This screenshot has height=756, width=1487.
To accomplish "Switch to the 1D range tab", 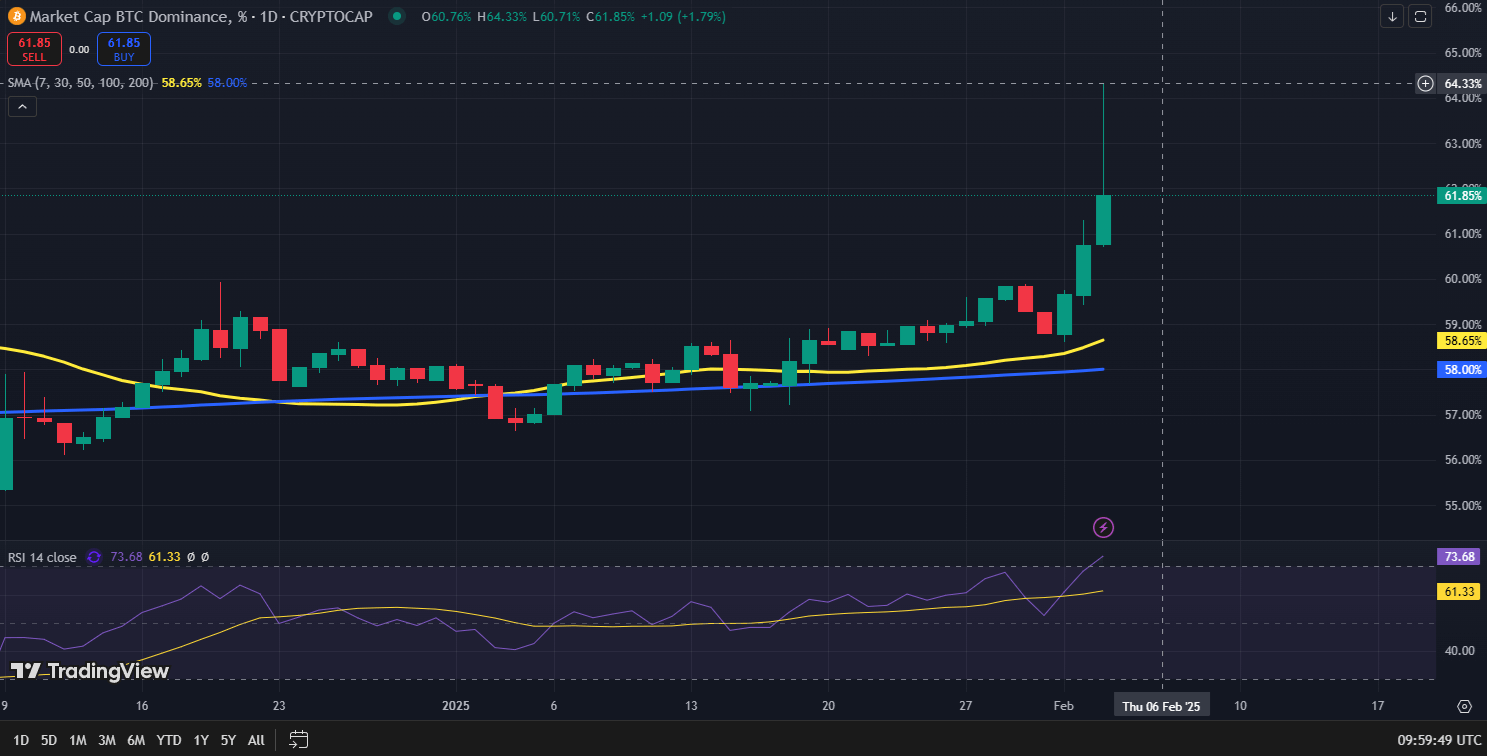I will pyautogui.click(x=20, y=740).
